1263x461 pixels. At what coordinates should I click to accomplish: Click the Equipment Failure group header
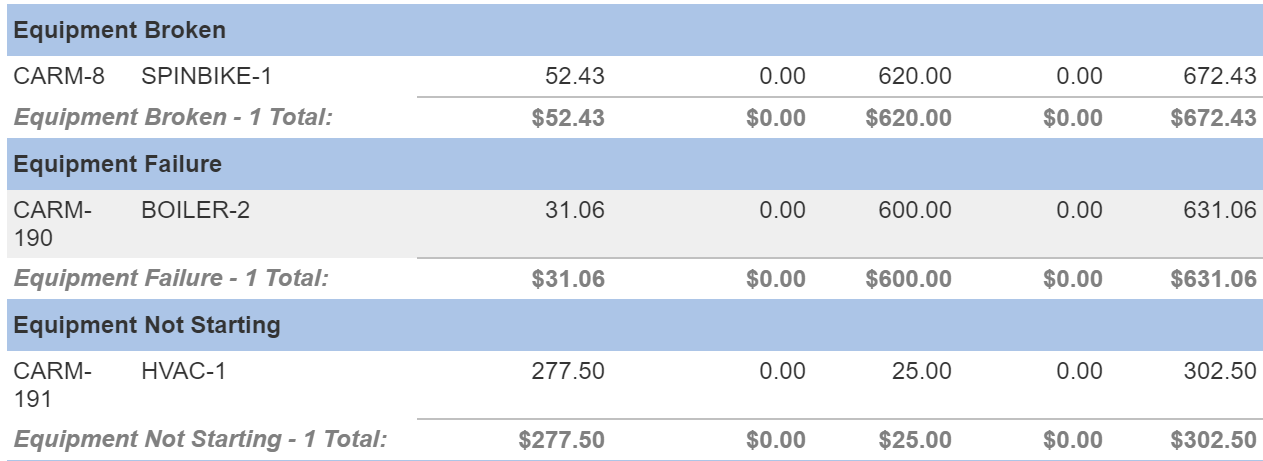[634, 164]
